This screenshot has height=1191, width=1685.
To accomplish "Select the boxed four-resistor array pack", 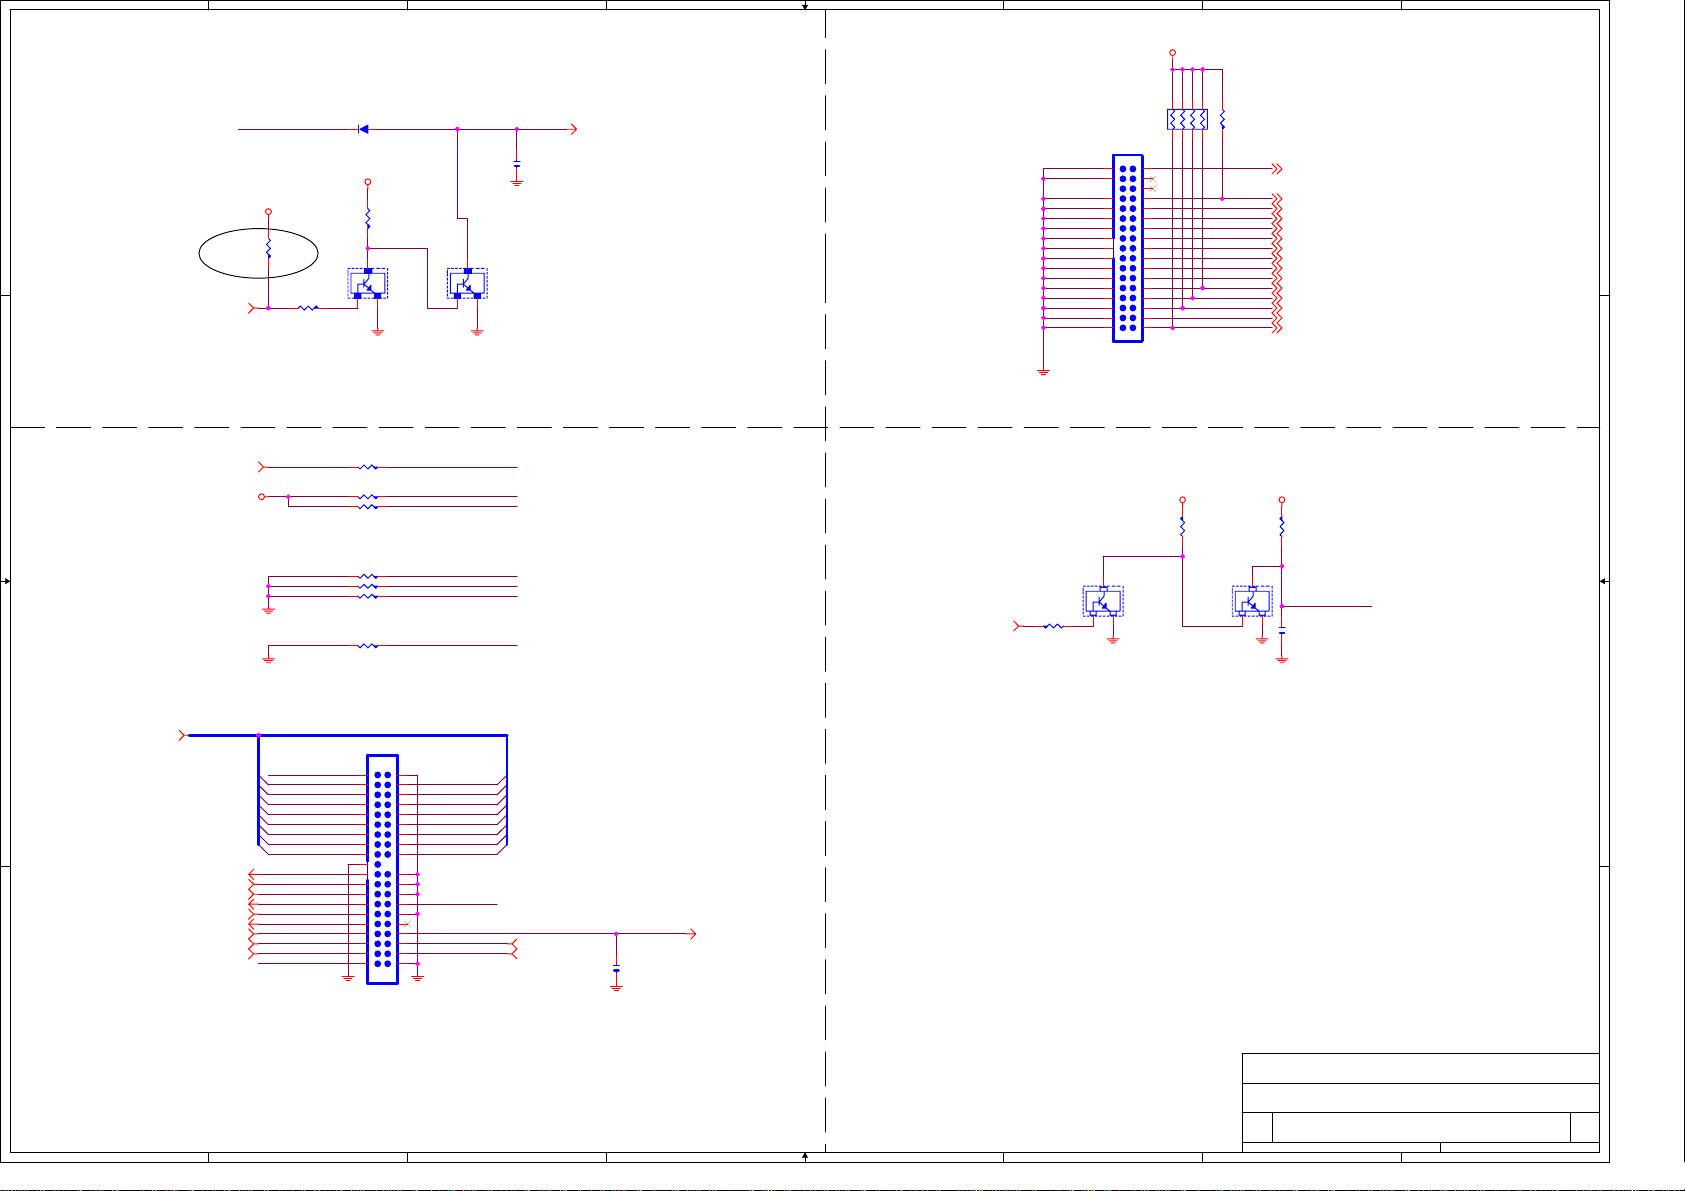I will click(1187, 119).
